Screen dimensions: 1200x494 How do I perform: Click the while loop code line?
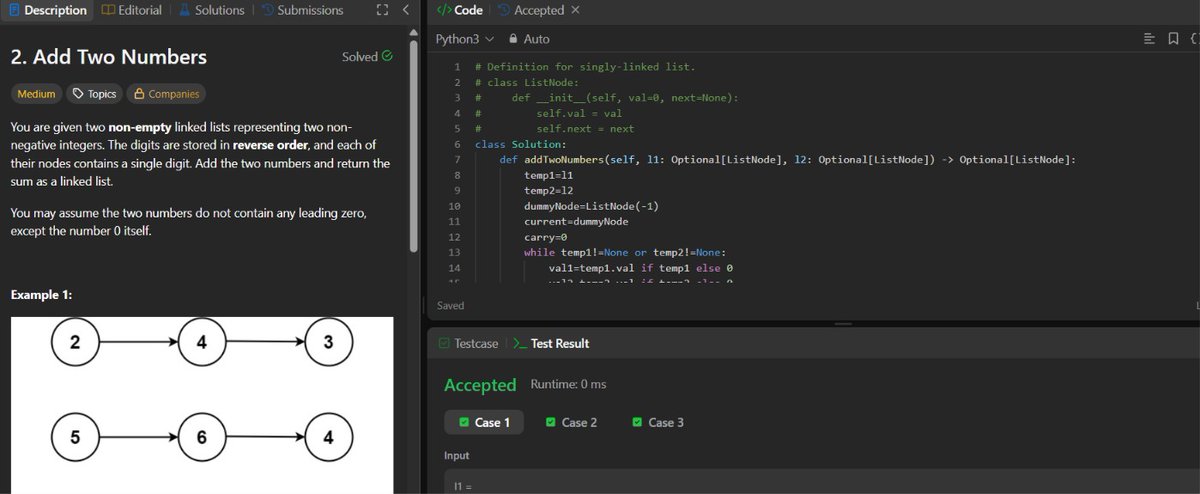coord(625,253)
